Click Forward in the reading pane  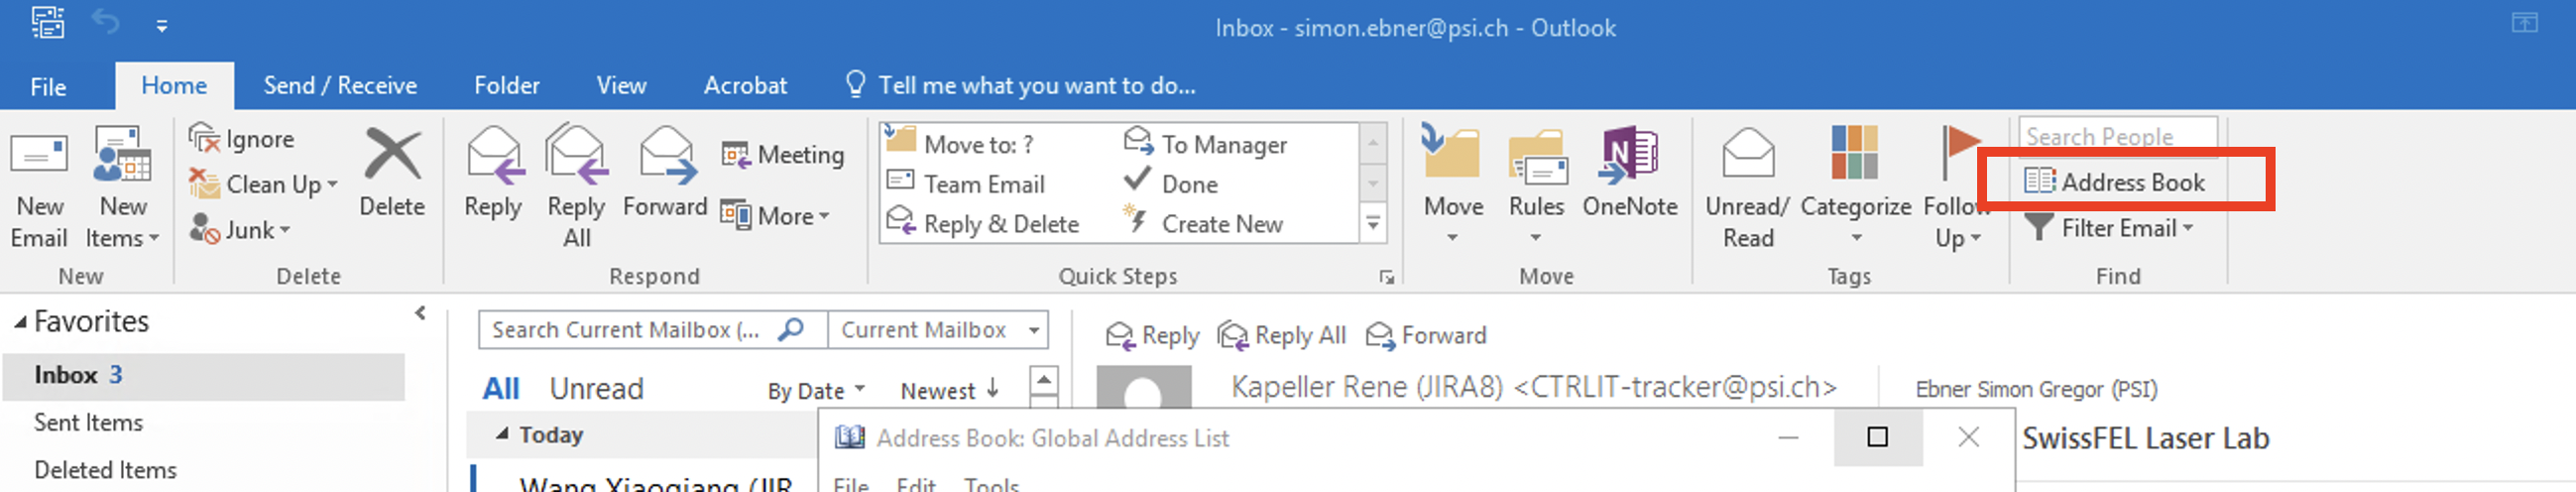click(1426, 336)
